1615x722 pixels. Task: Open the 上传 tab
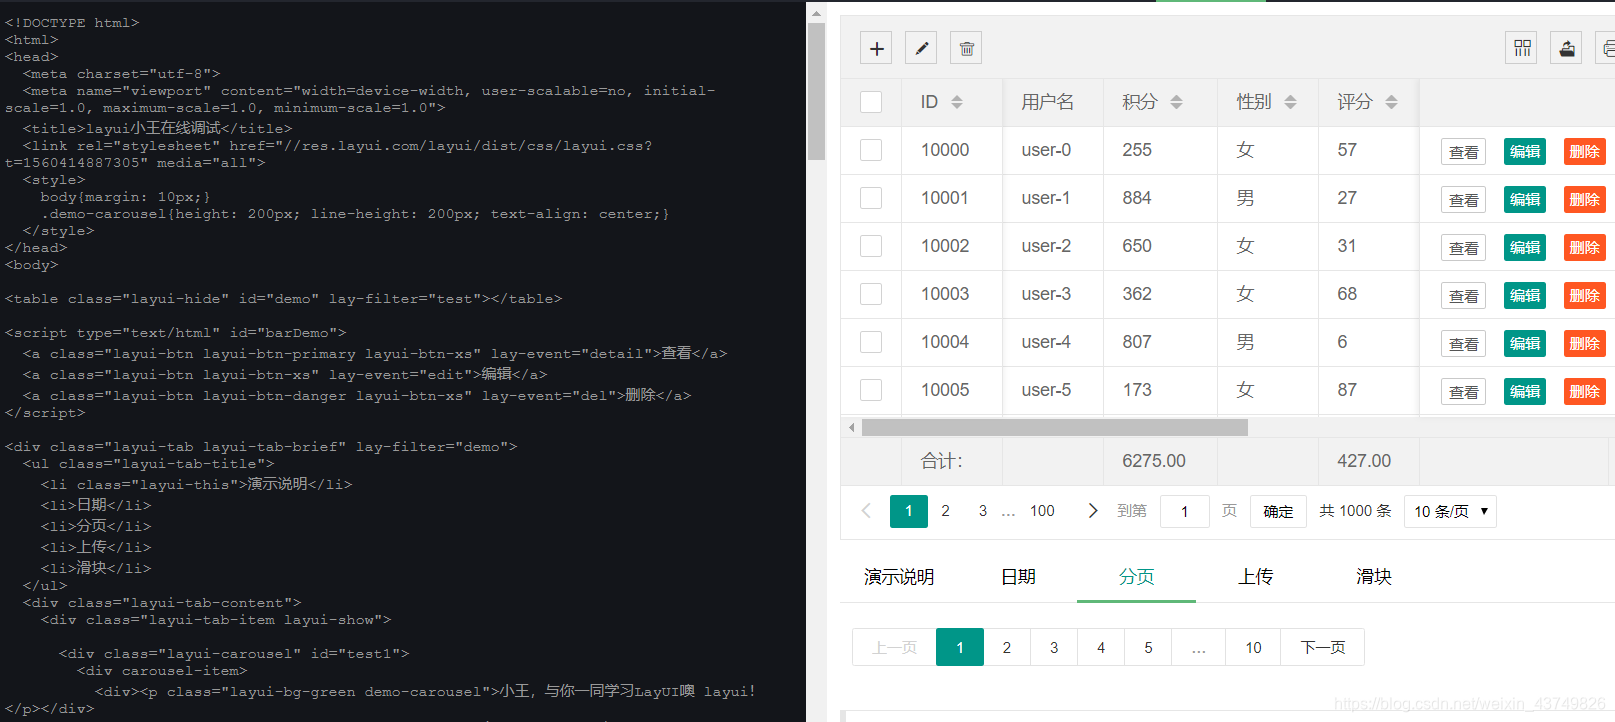coord(1255,577)
